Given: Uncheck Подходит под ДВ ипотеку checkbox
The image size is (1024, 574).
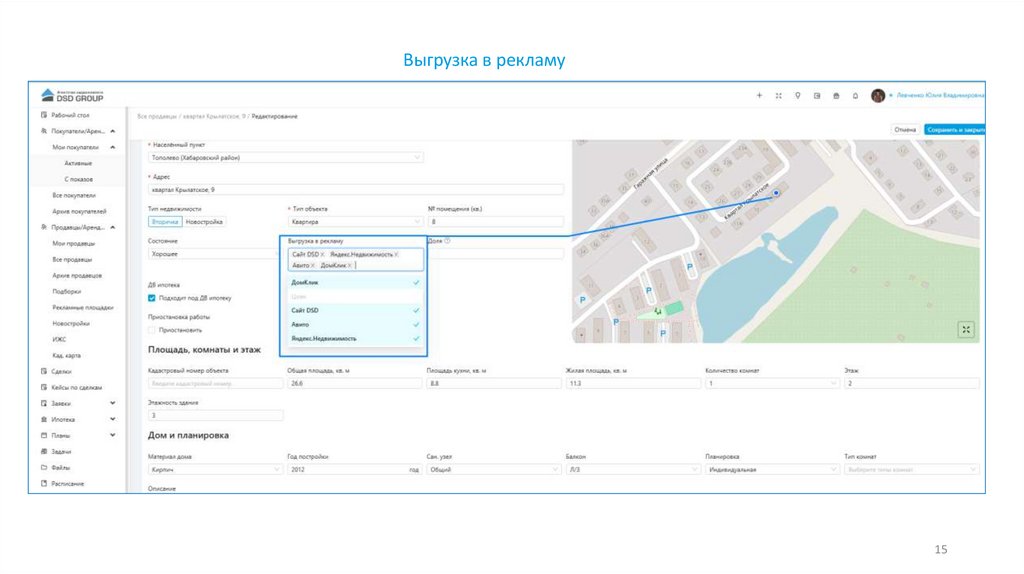Looking at the screenshot, I should [x=152, y=298].
